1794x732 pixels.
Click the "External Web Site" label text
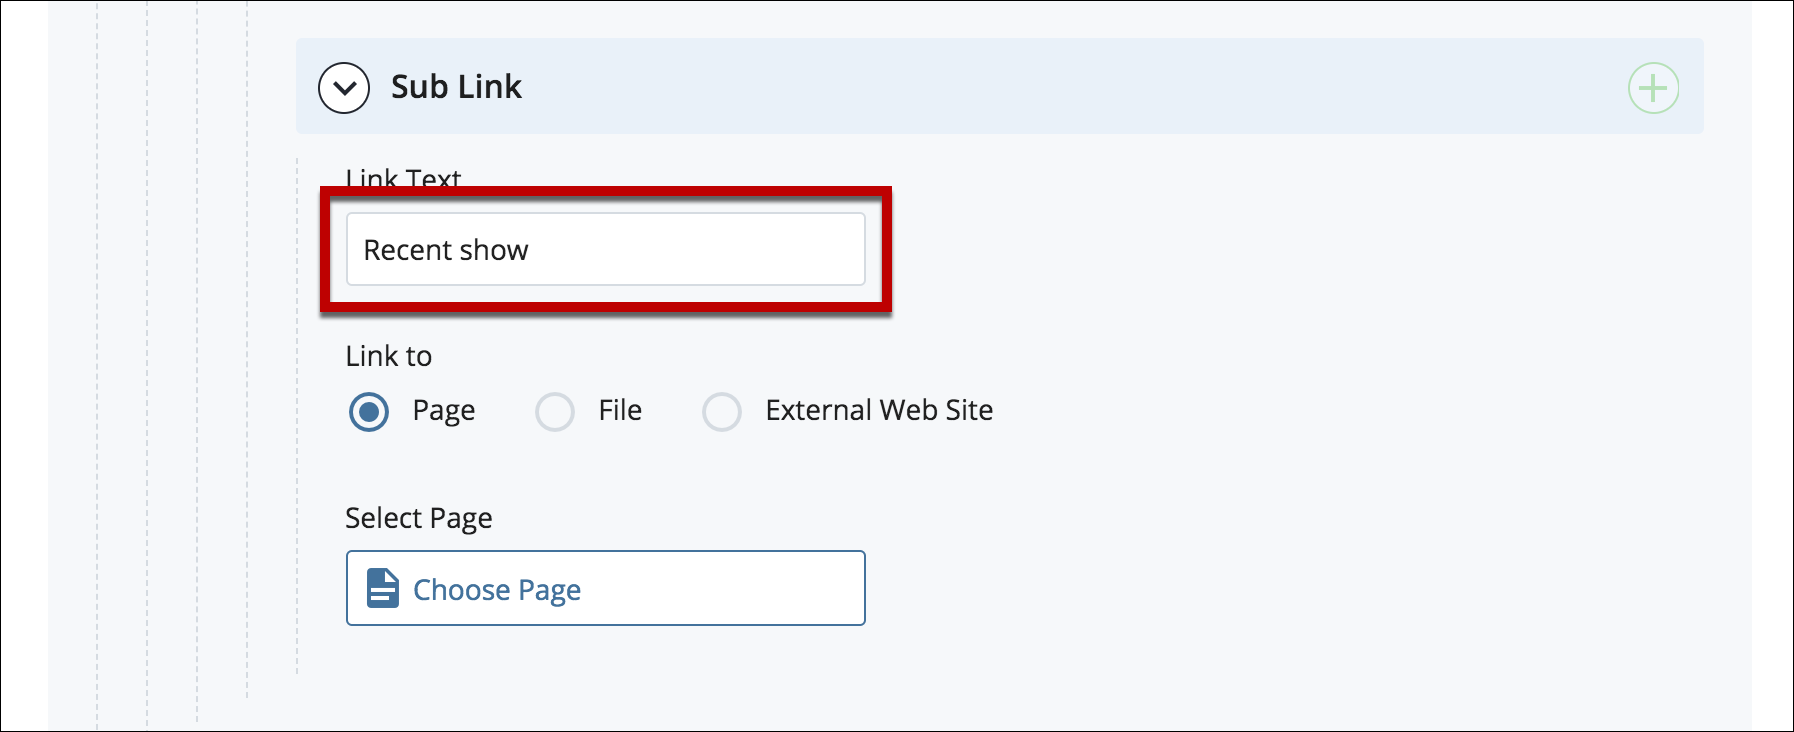coord(879,410)
